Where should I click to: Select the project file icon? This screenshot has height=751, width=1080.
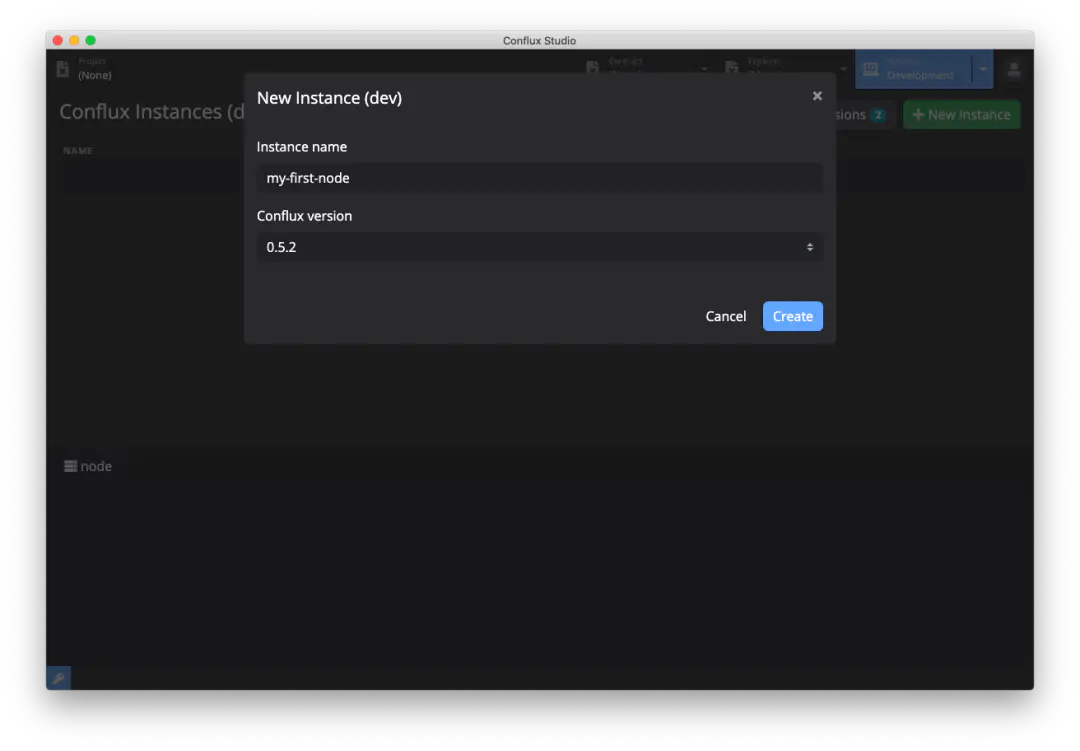[63, 69]
